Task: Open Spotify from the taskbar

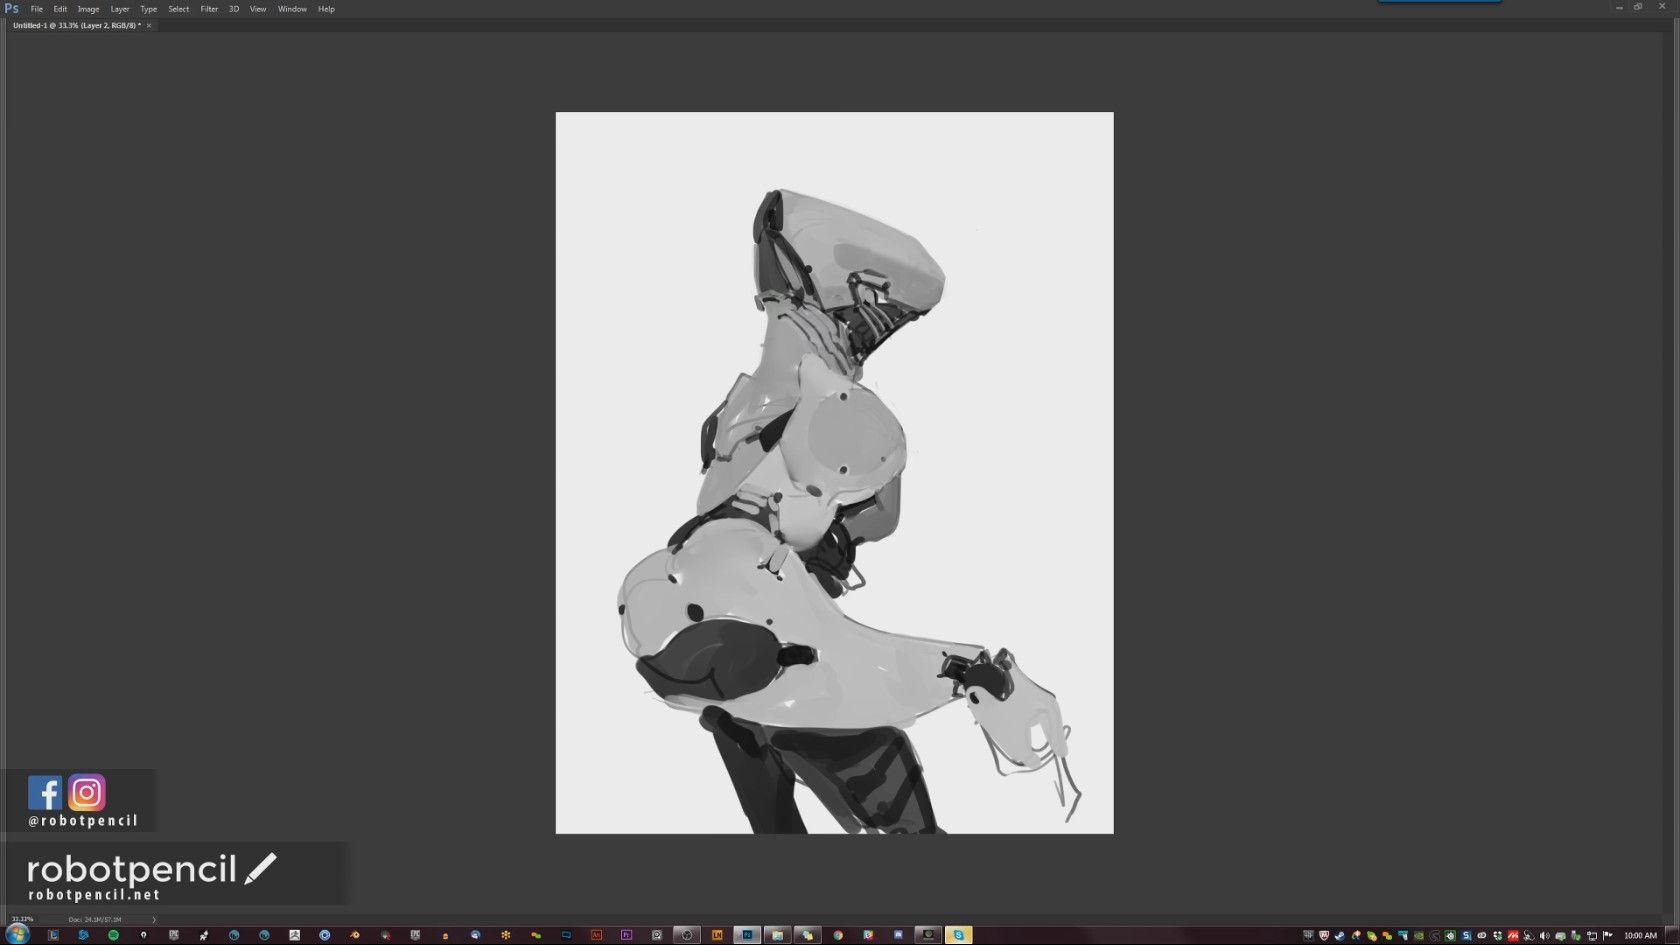Action: pyautogui.click(x=113, y=935)
